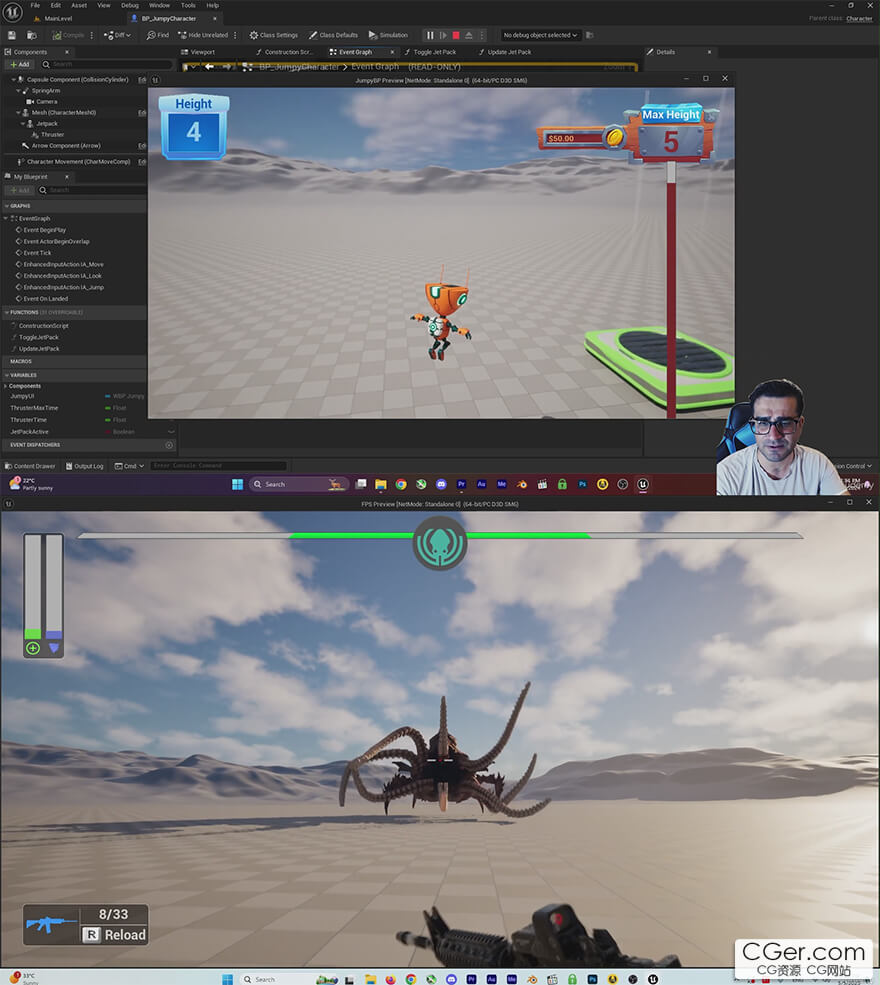
Task: Switch to the MainLevel tab
Action: tap(54, 19)
